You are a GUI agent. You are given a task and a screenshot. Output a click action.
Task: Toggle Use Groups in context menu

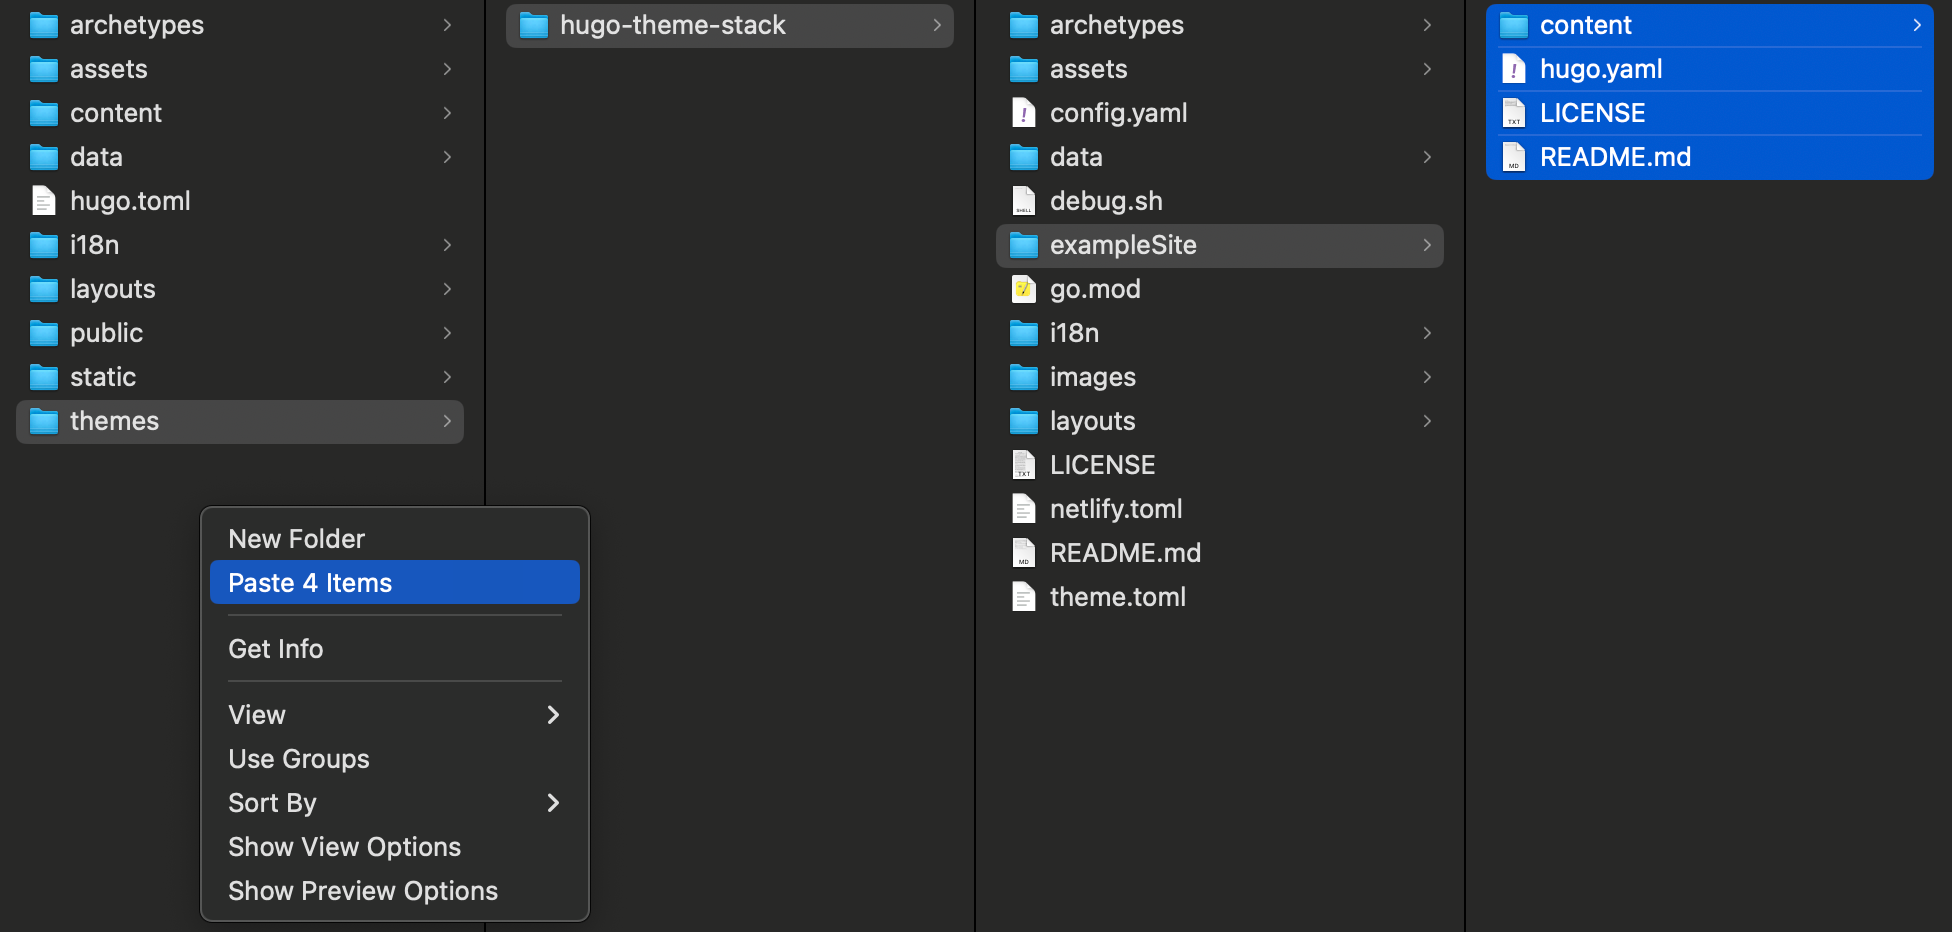coord(299,759)
